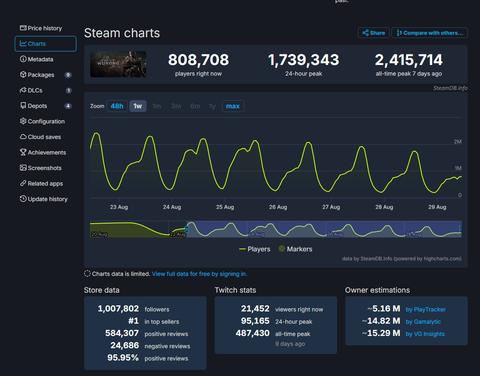
Task: Select the Charts sidebar item
Action: (46, 44)
